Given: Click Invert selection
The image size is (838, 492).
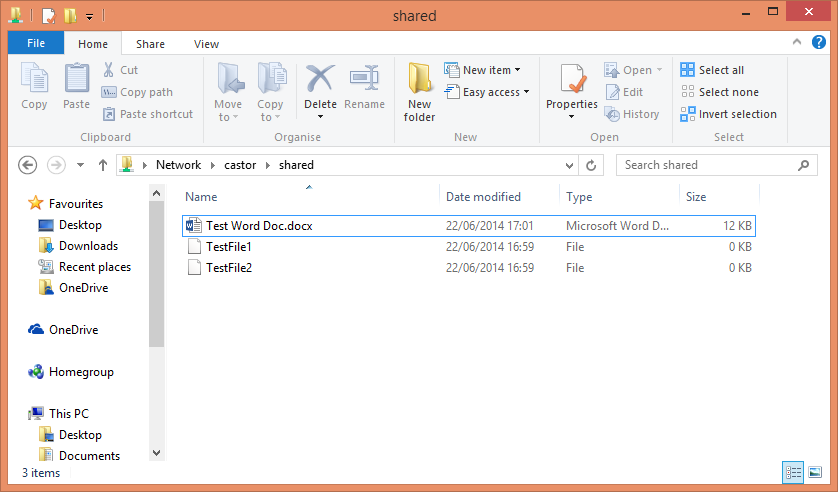Looking at the screenshot, I should [x=728, y=114].
